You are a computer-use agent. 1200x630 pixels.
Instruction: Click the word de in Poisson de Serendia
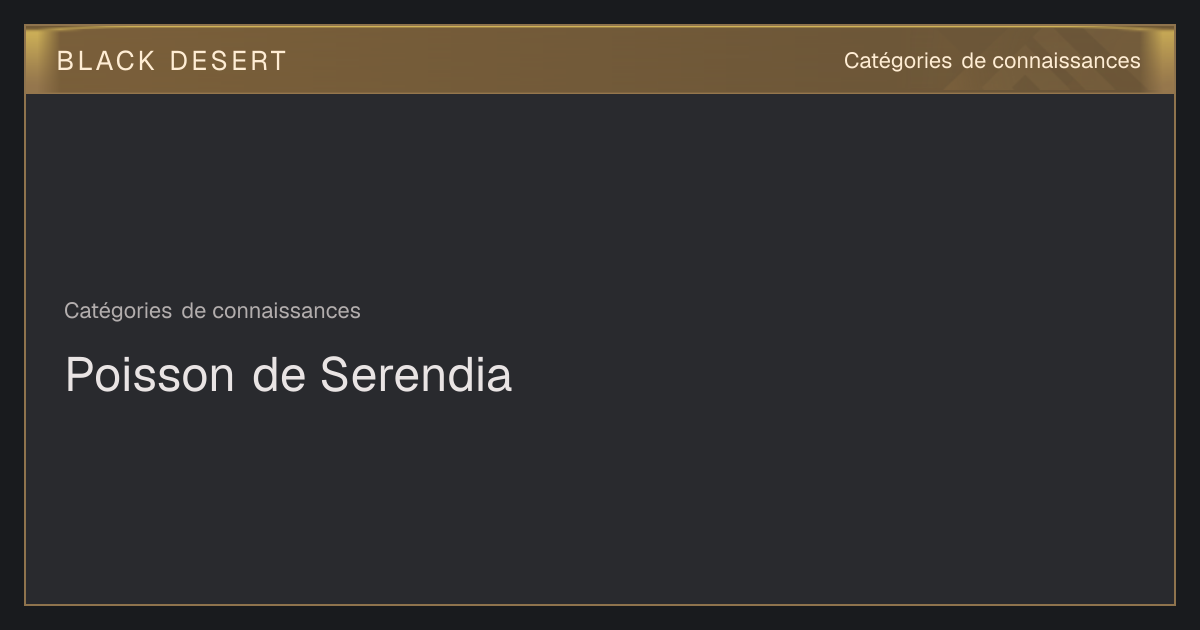click(278, 375)
